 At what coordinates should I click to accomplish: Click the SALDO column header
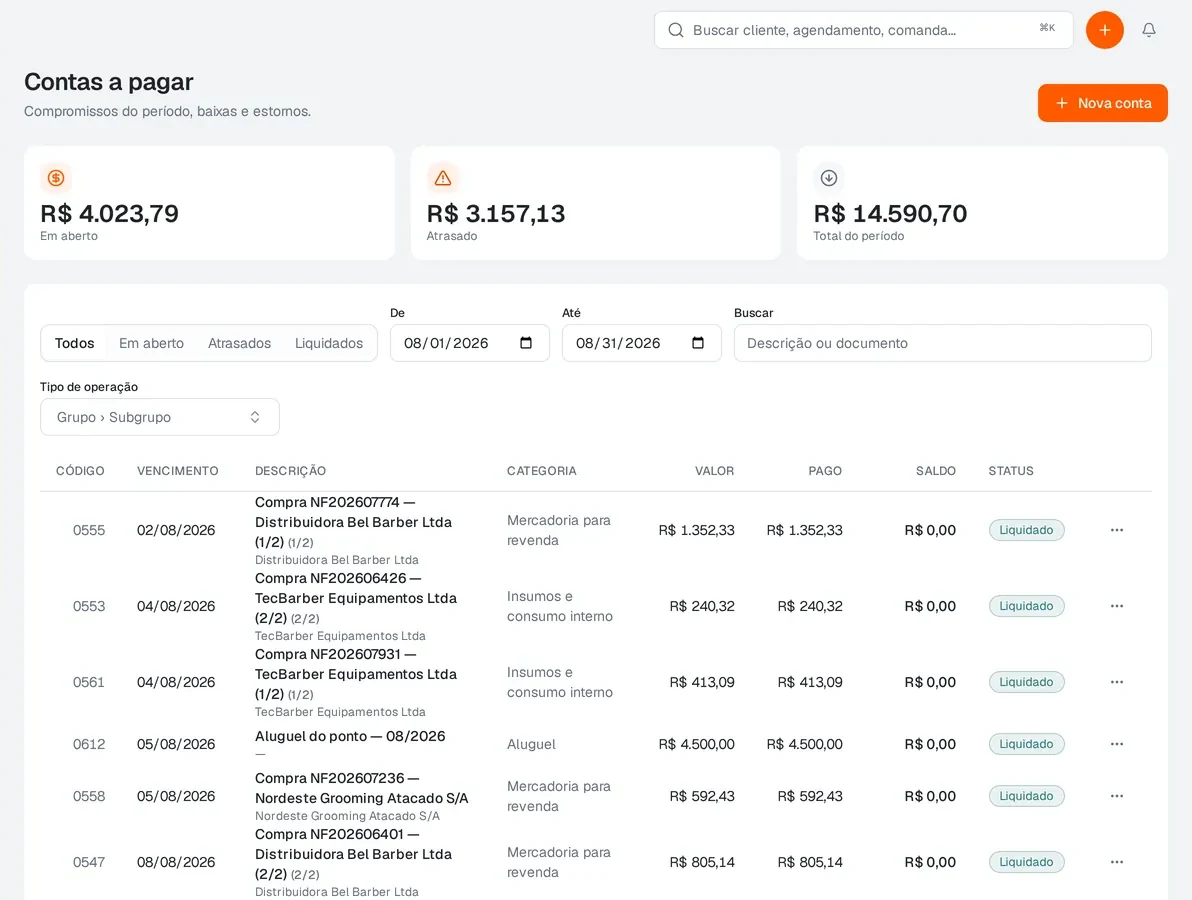click(x=936, y=471)
